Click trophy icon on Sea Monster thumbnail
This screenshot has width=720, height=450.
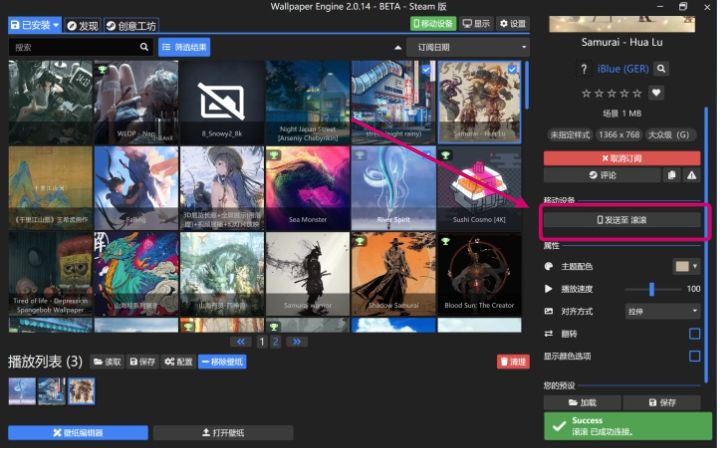(274, 155)
